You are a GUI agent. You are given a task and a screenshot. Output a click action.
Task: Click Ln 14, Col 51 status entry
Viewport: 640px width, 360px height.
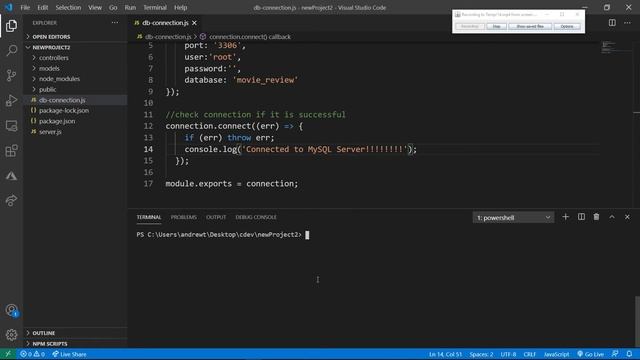click(445, 354)
